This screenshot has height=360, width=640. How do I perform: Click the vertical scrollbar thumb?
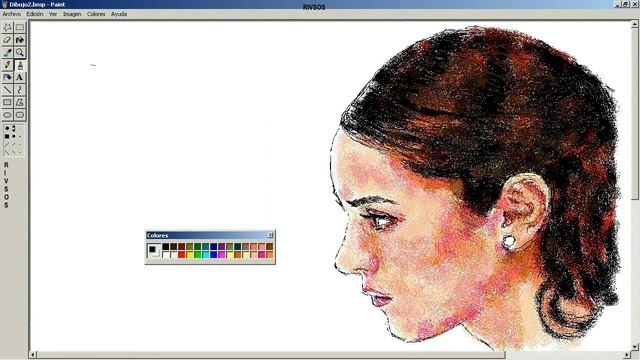click(635, 113)
